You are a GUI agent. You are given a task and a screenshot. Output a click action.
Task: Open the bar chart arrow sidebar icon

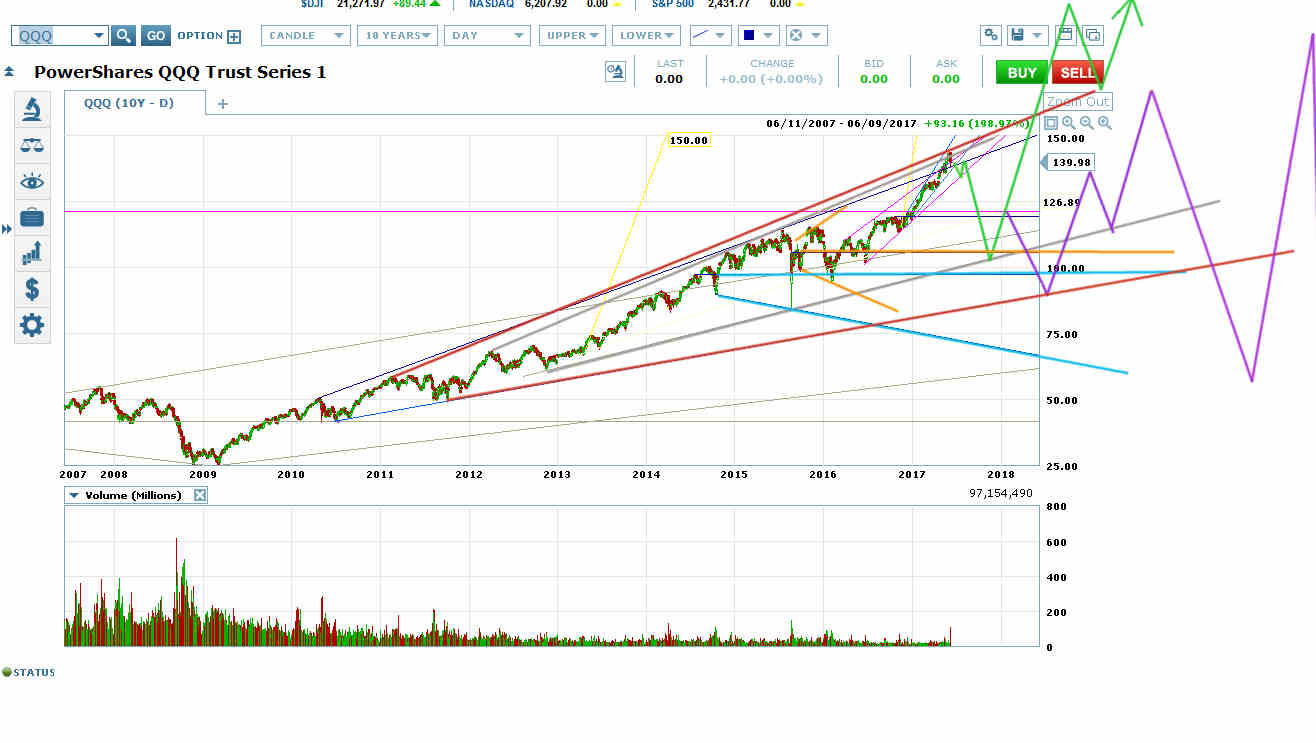click(x=32, y=254)
